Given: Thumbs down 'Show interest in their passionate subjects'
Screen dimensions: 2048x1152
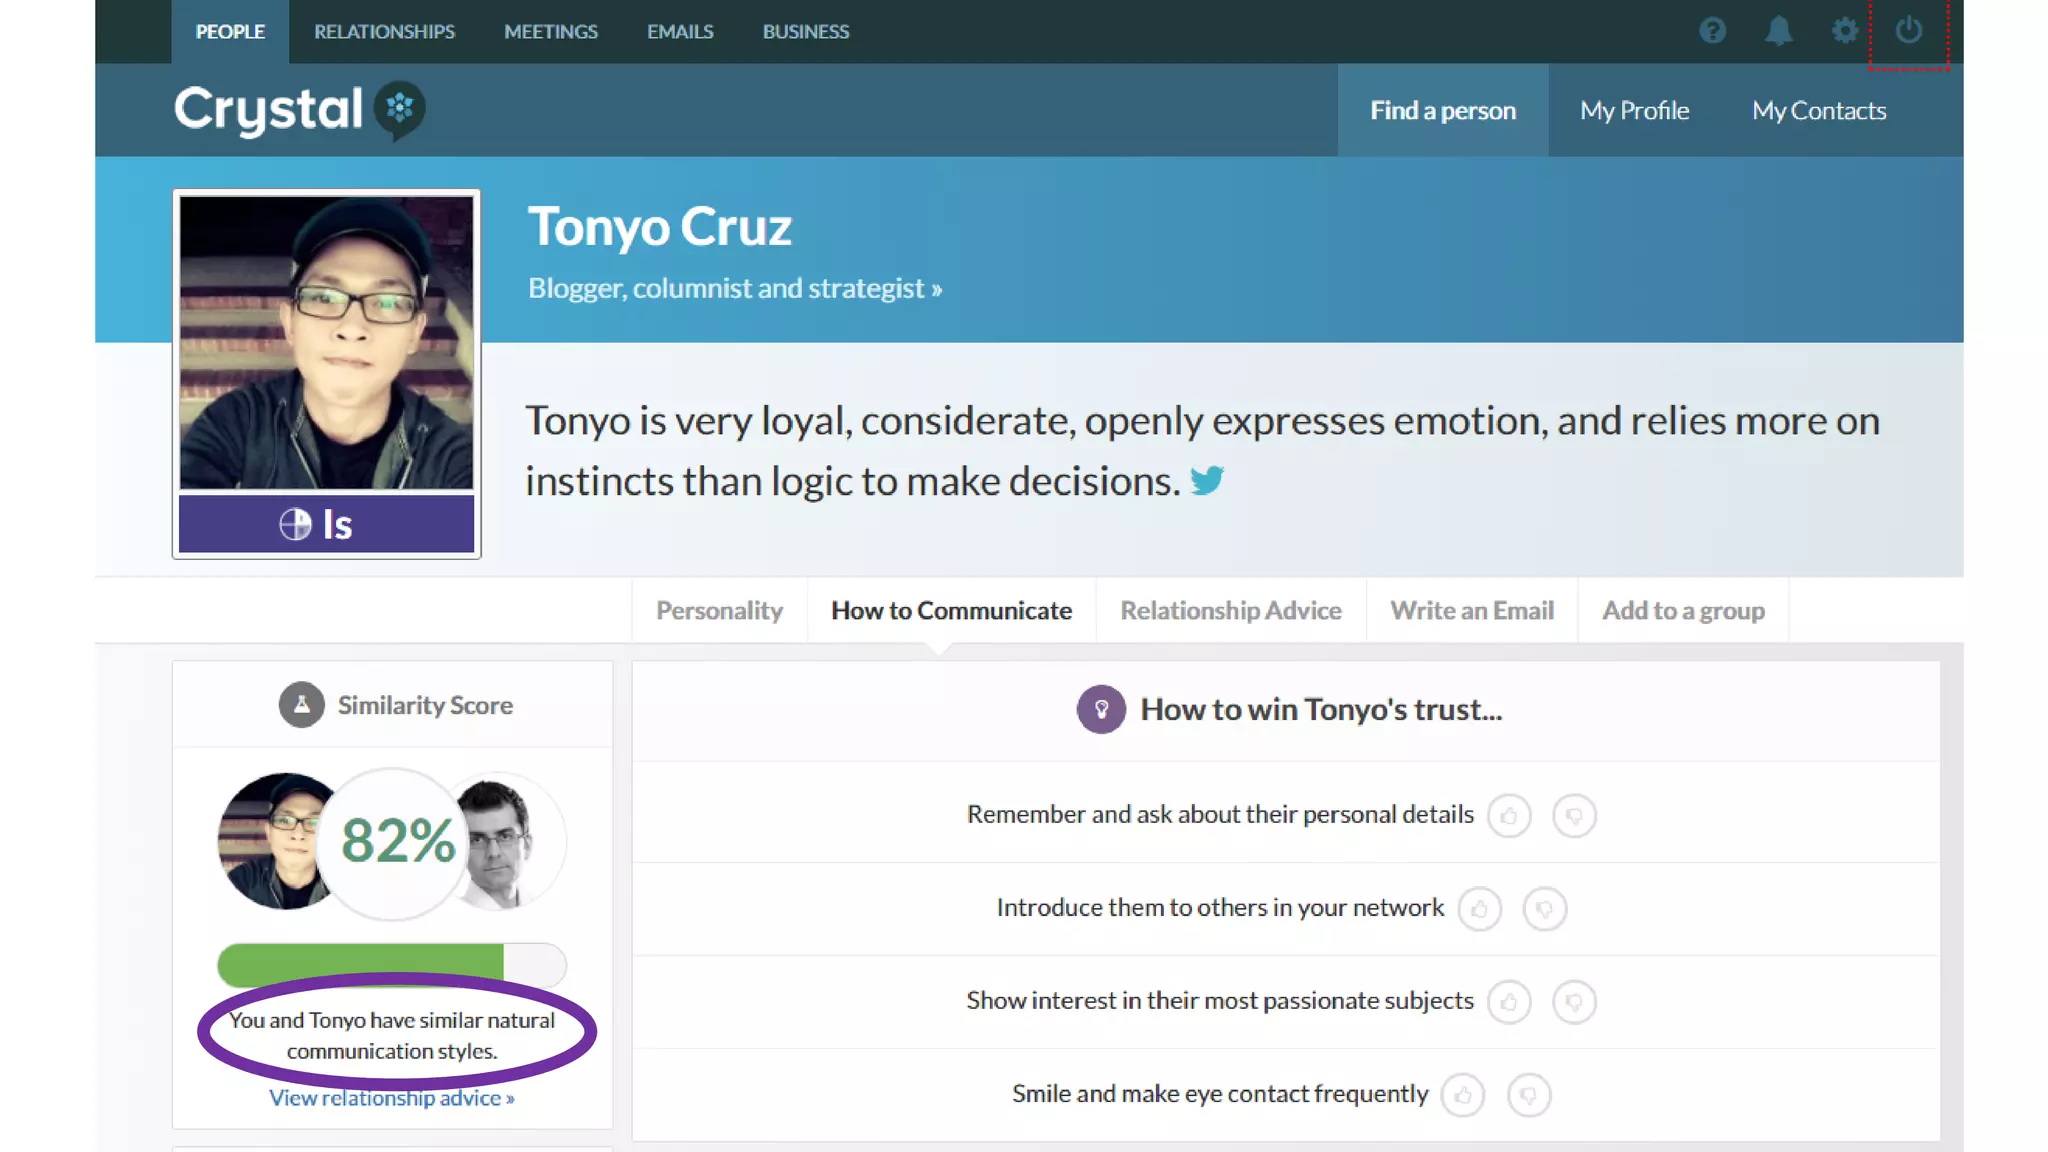Looking at the screenshot, I should coord(1574,1002).
